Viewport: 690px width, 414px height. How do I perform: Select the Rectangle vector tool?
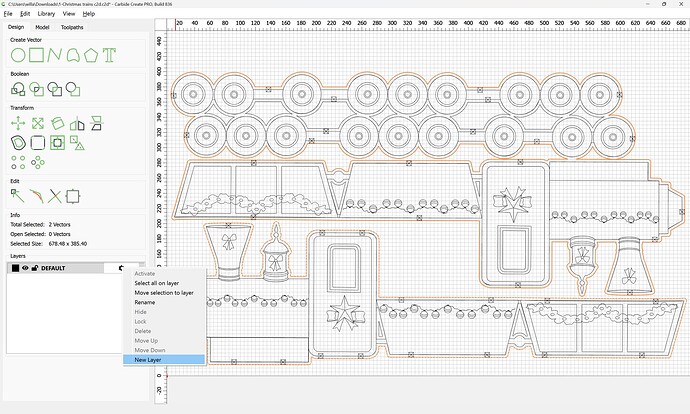pos(36,55)
